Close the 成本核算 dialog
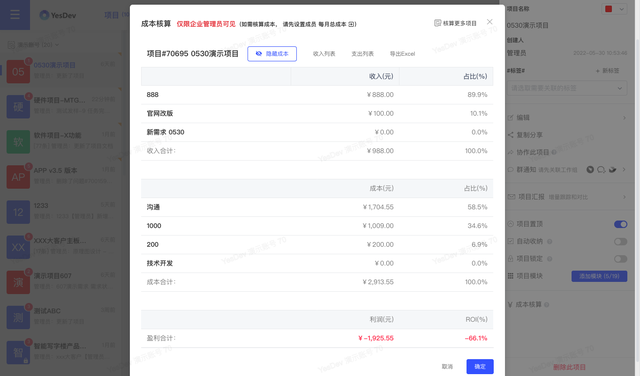The width and height of the screenshot is (640, 376). pyautogui.click(x=489, y=22)
